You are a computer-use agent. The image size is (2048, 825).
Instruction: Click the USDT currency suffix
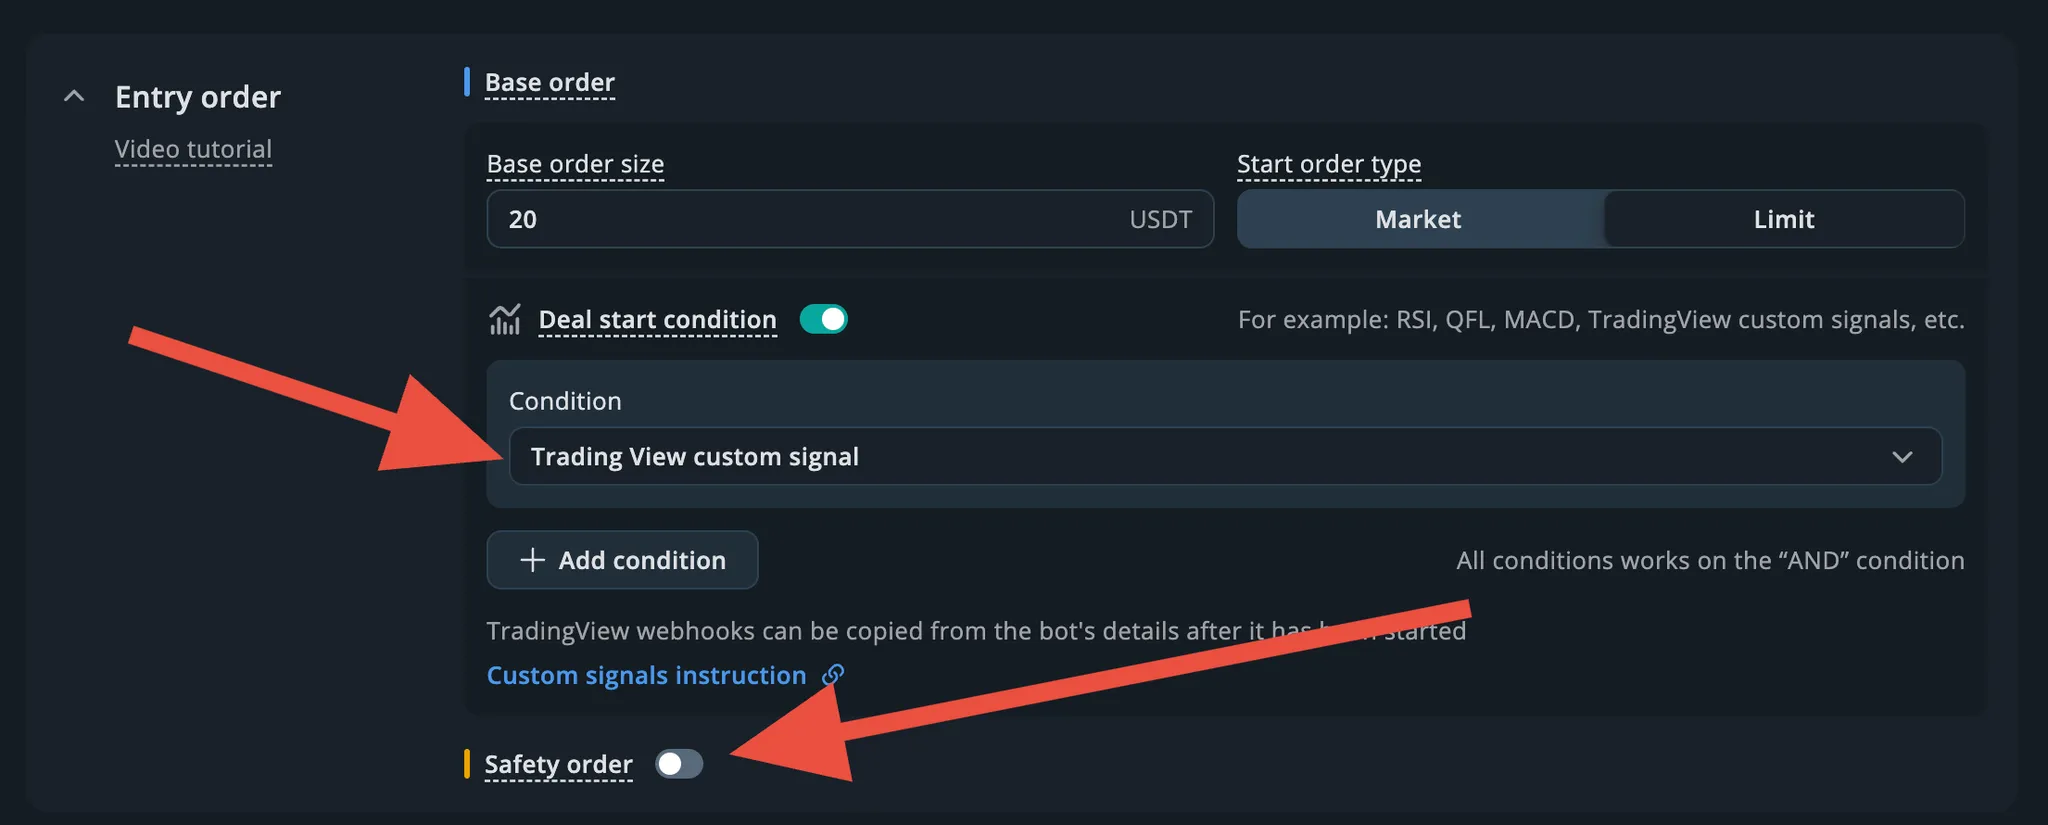pos(1160,219)
